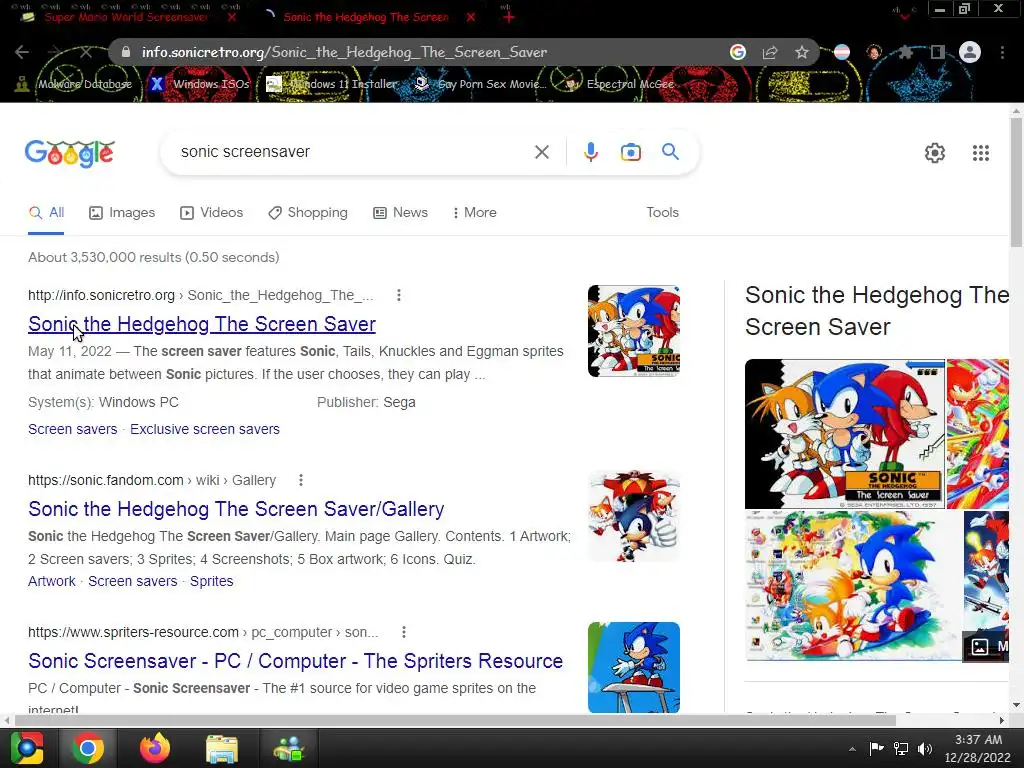Image resolution: width=1024 pixels, height=768 pixels.
Task: Open the Windows 11 Installer bookmark
Action: coord(332,84)
